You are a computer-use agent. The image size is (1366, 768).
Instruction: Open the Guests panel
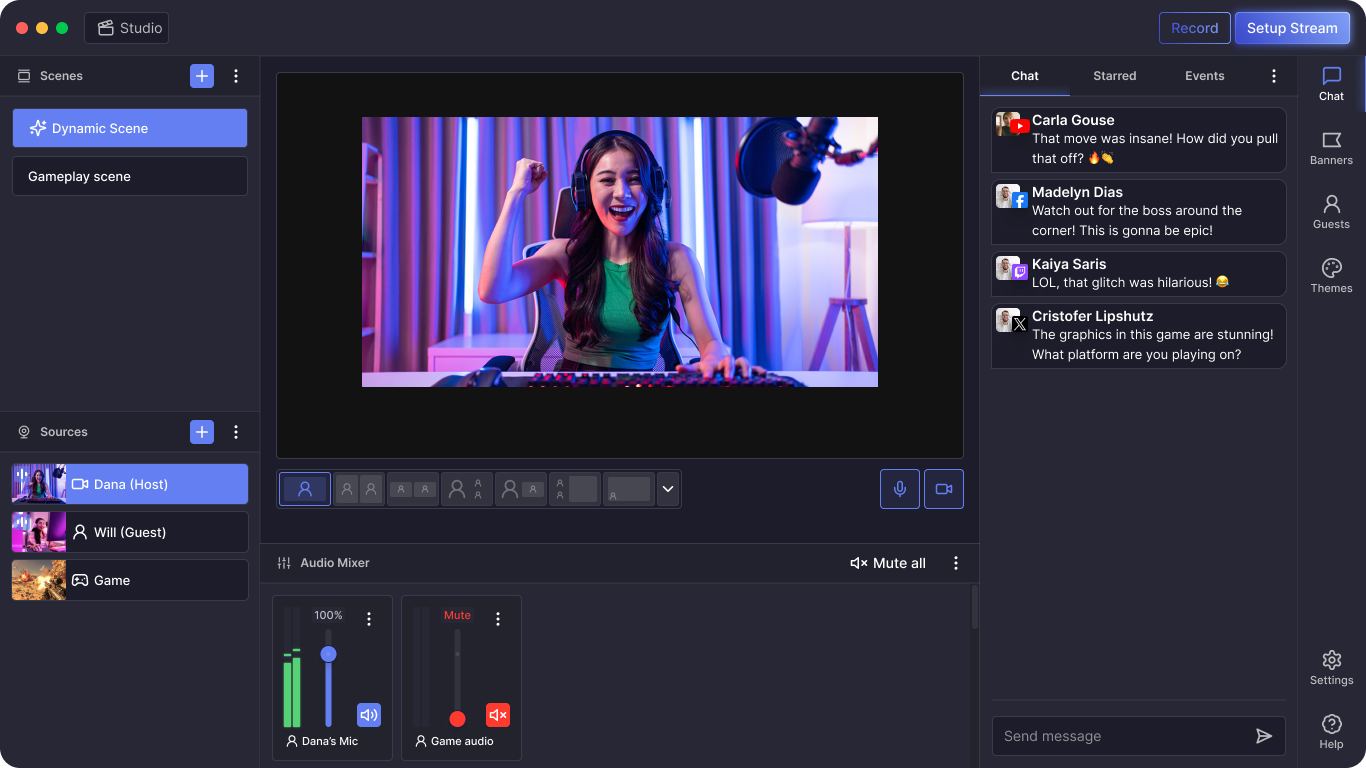(x=1331, y=211)
